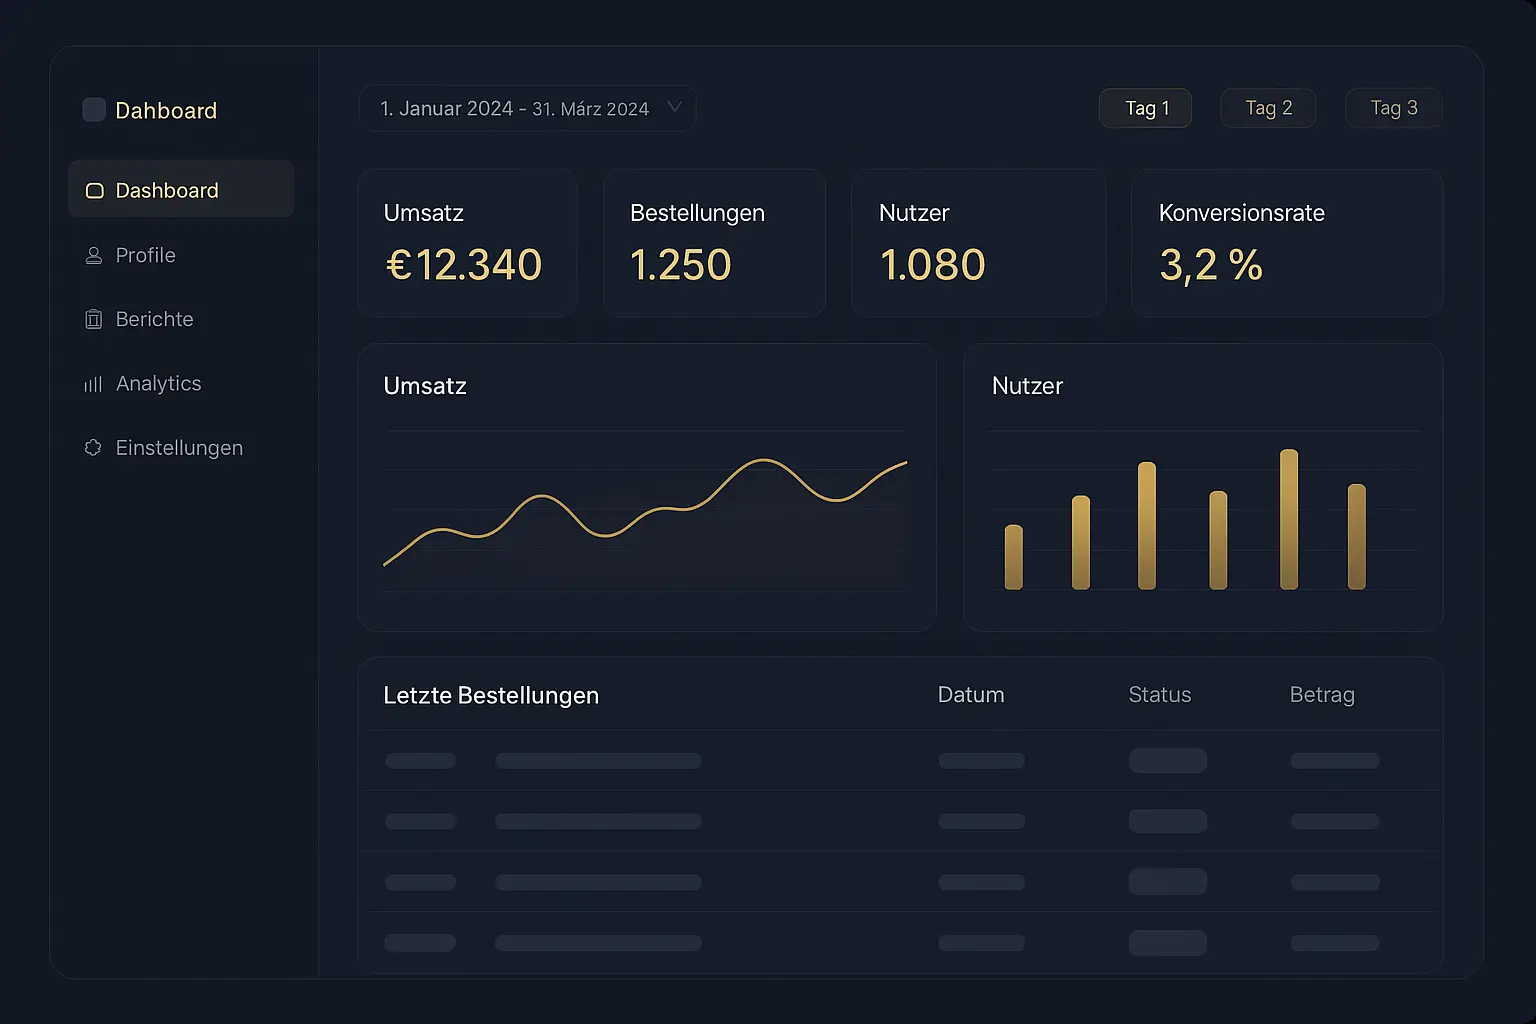Screen dimensions: 1536x1024
Task: Click the Tag 1 button
Action: tap(1144, 107)
